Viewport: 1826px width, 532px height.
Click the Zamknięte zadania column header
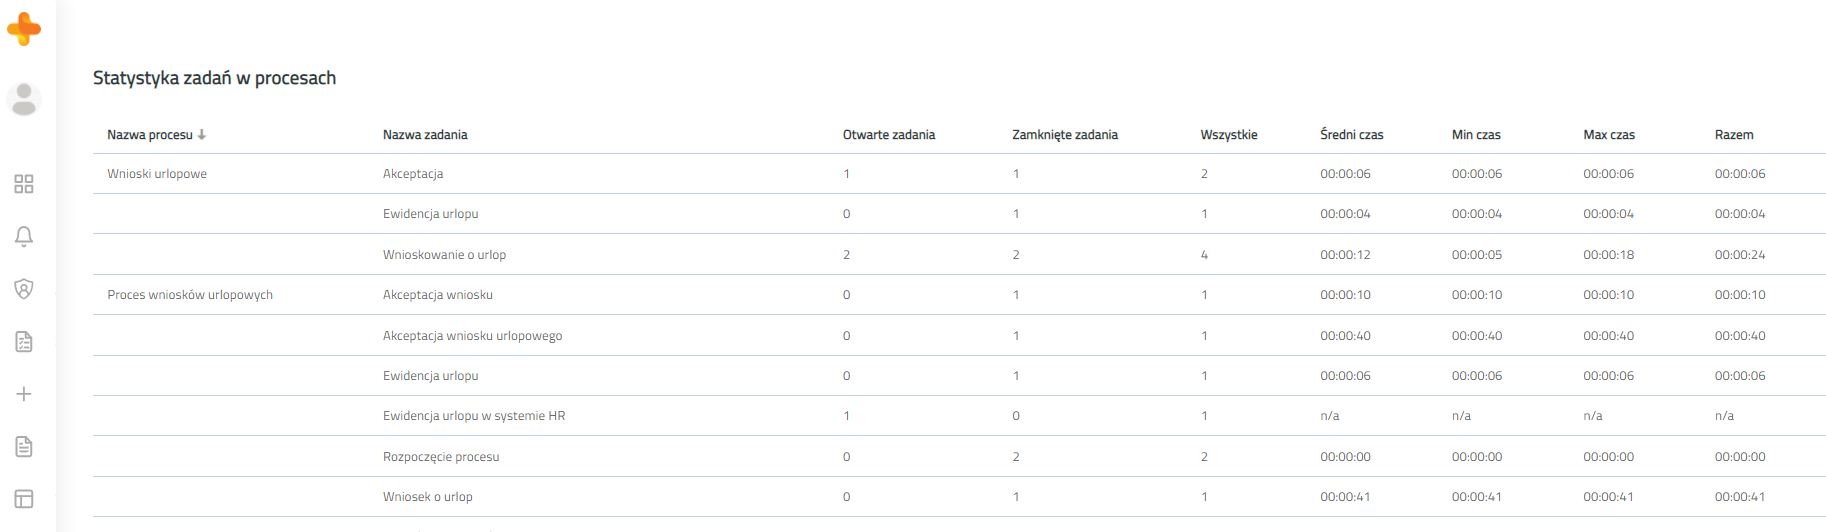point(1065,134)
